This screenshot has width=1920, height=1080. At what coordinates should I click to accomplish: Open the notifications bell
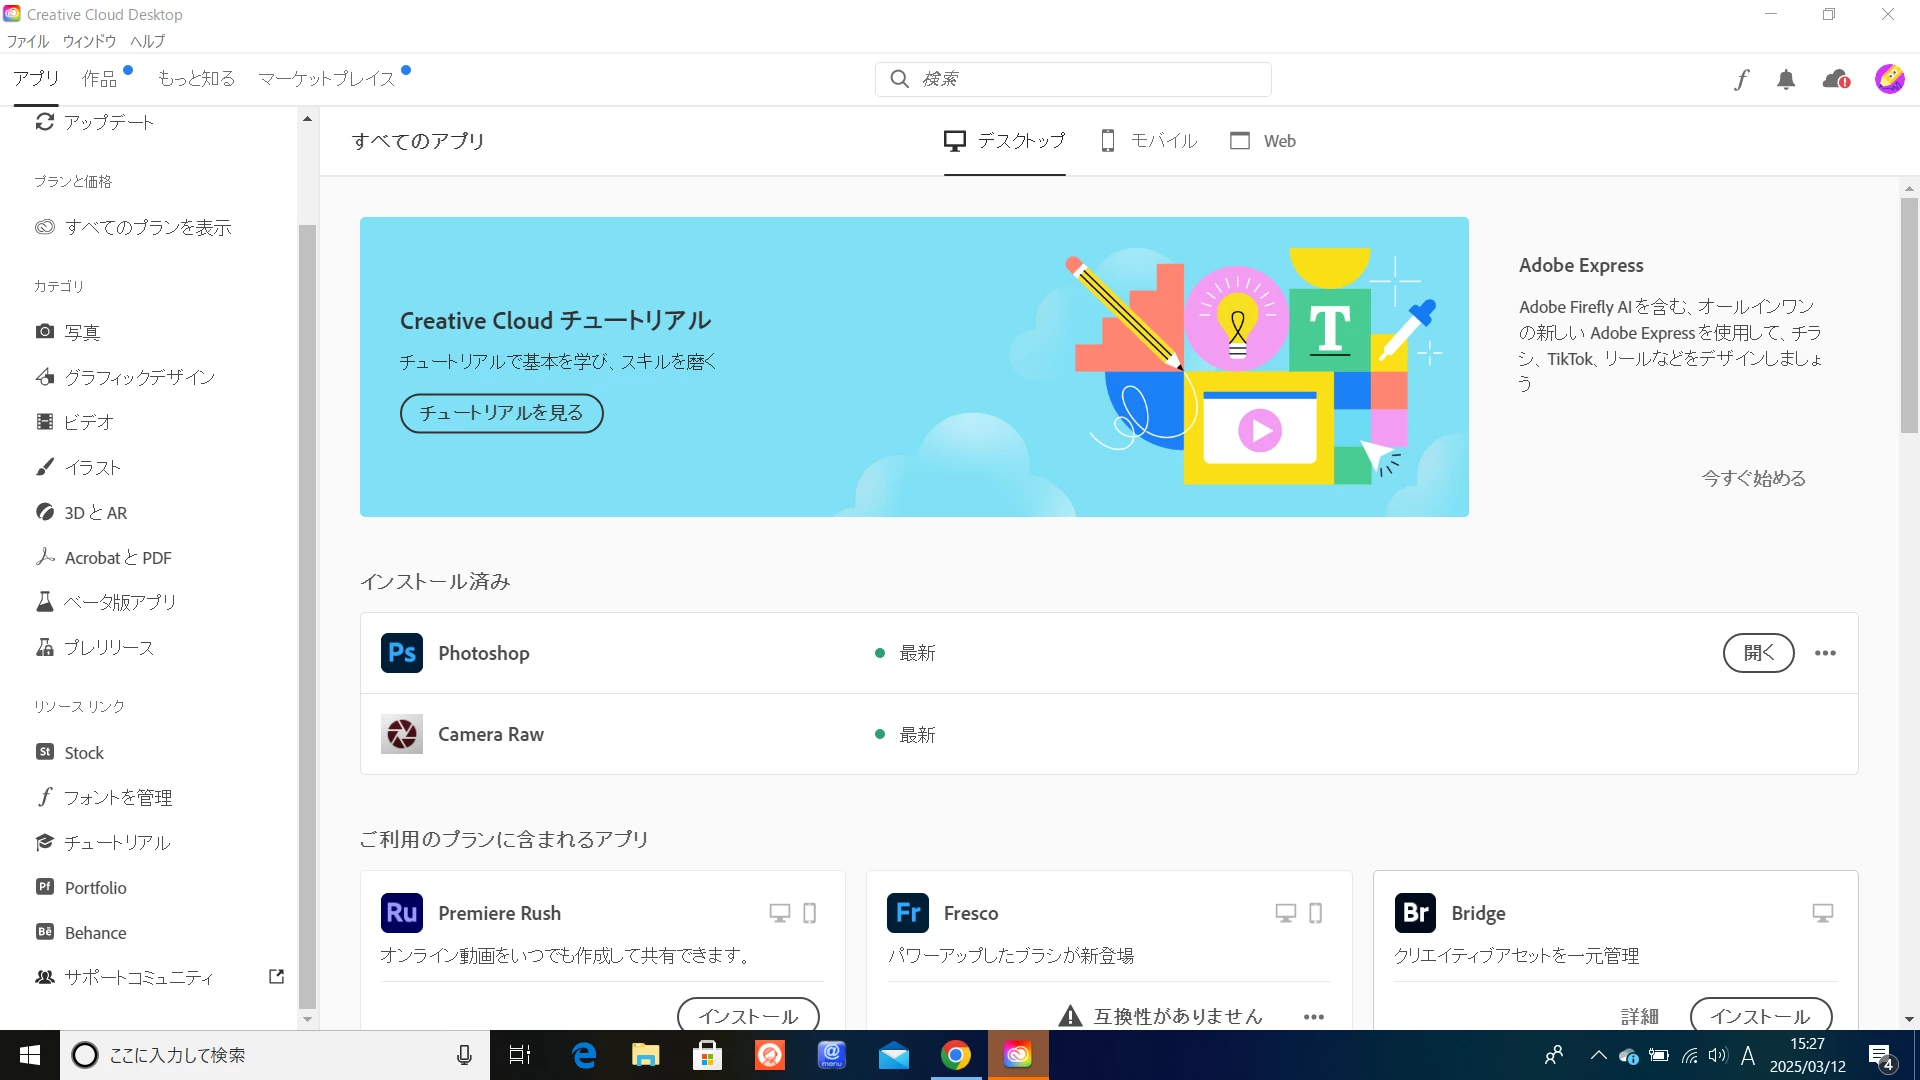(1786, 79)
